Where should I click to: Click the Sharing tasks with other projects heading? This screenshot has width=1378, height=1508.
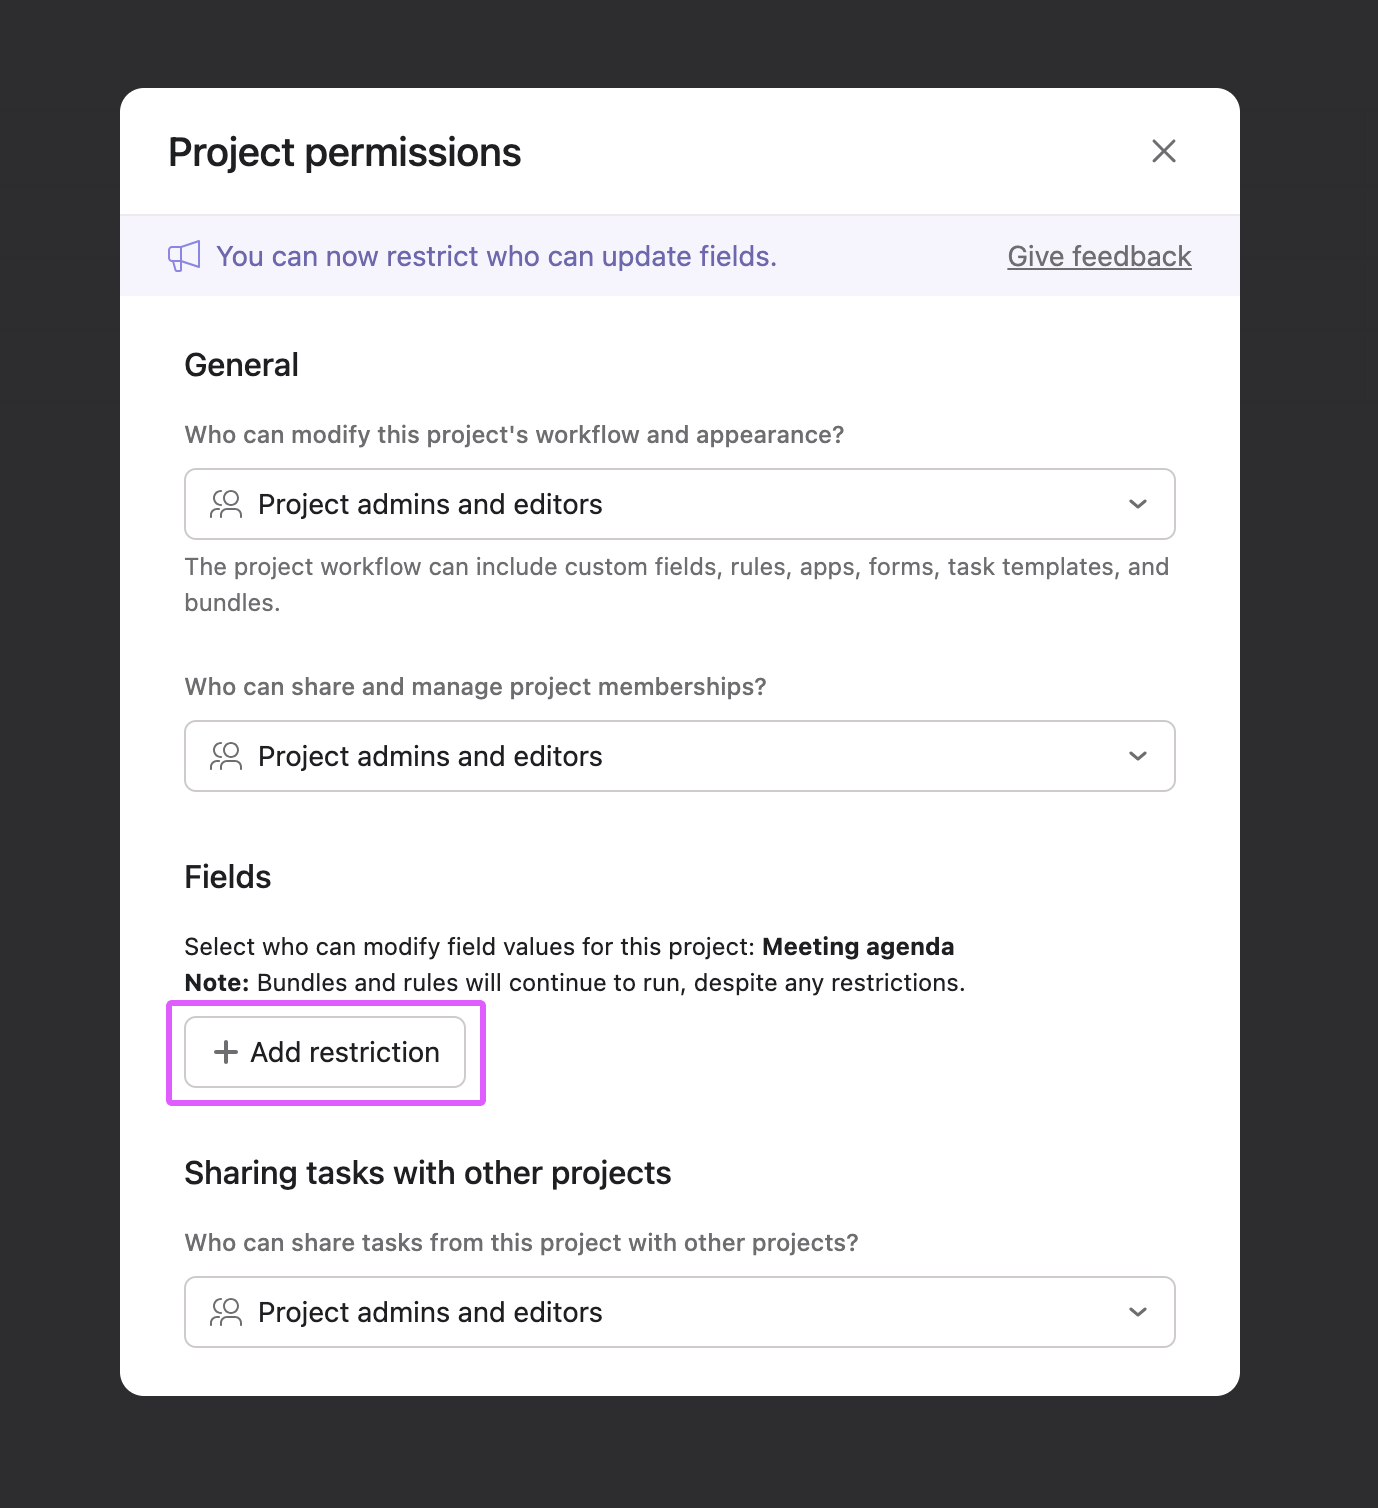(x=427, y=1172)
